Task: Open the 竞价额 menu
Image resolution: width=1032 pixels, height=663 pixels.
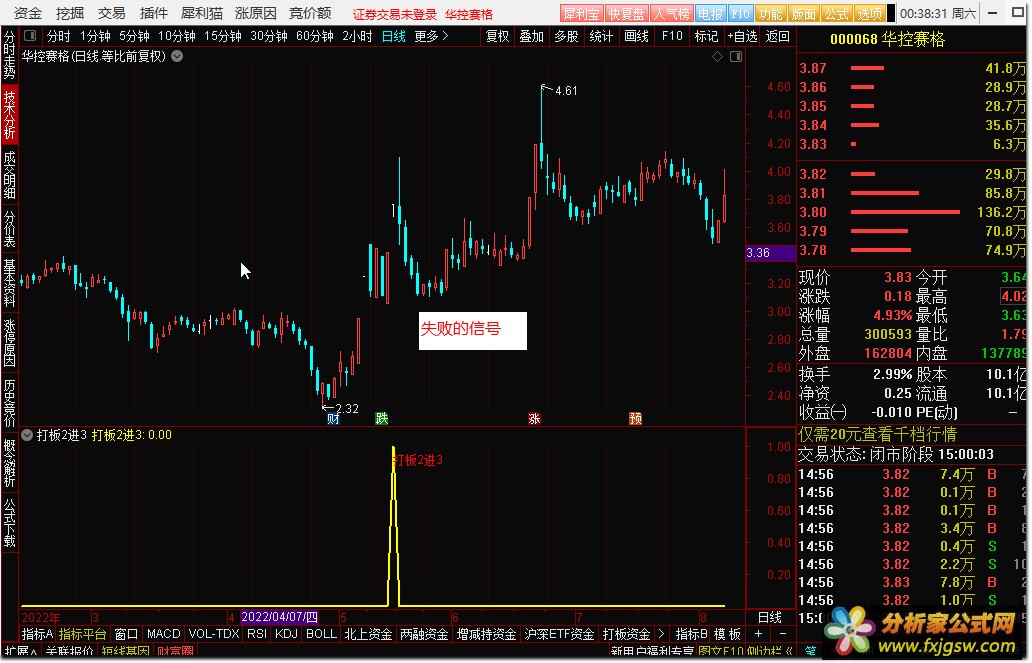Action: pyautogui.click(x=310, y=13)
